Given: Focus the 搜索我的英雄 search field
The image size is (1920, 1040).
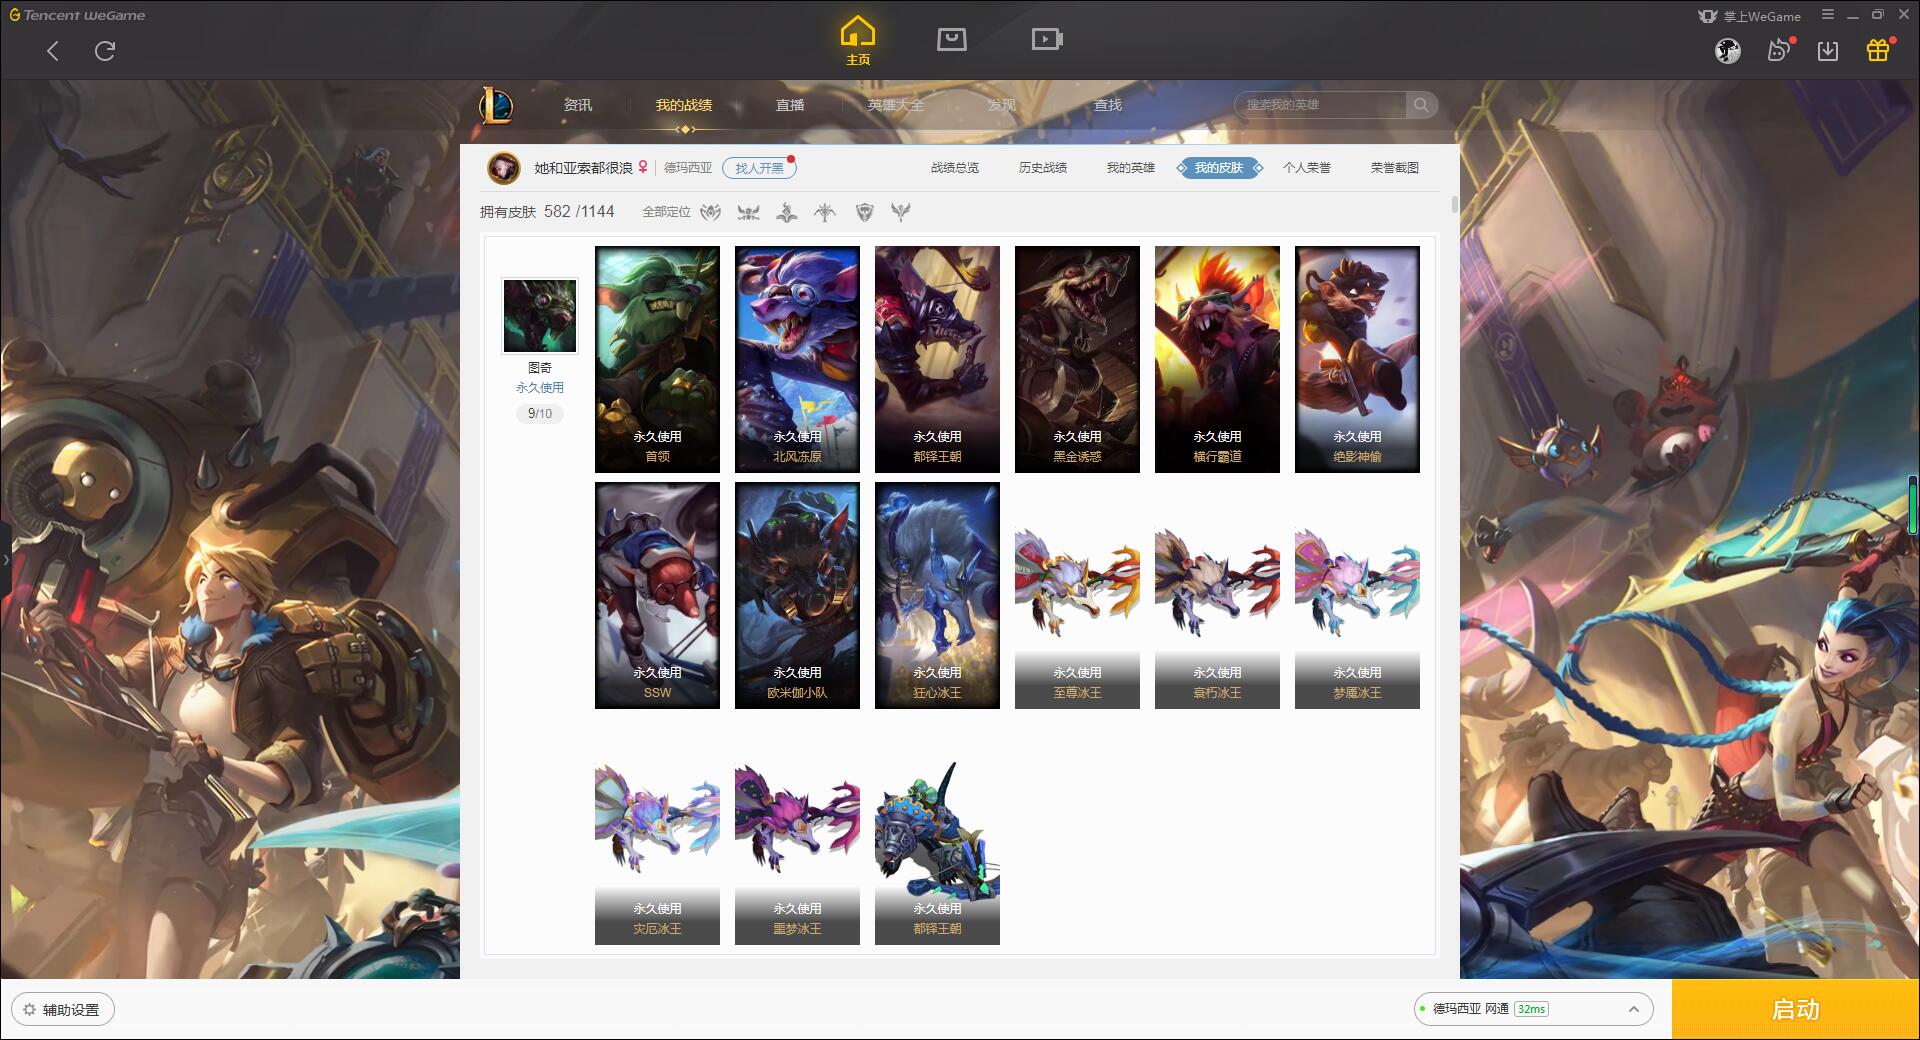Looking at the screenshot, I should tap(1320, 105).
